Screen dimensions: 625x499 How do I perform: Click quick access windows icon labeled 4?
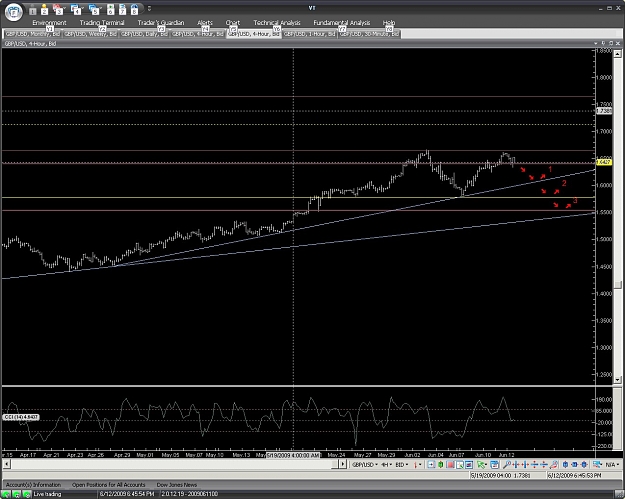pos(76,10)
